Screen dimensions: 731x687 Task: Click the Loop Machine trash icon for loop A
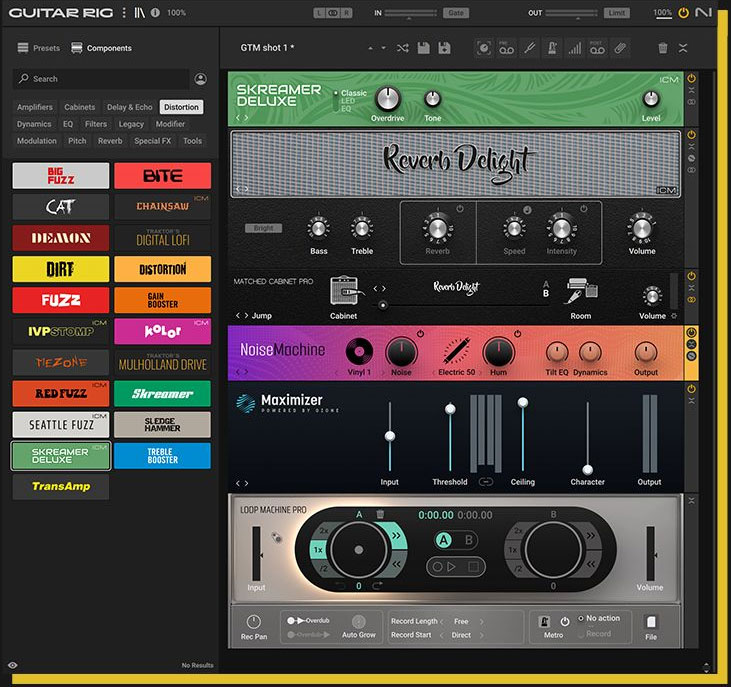click(x=380, y=514)
